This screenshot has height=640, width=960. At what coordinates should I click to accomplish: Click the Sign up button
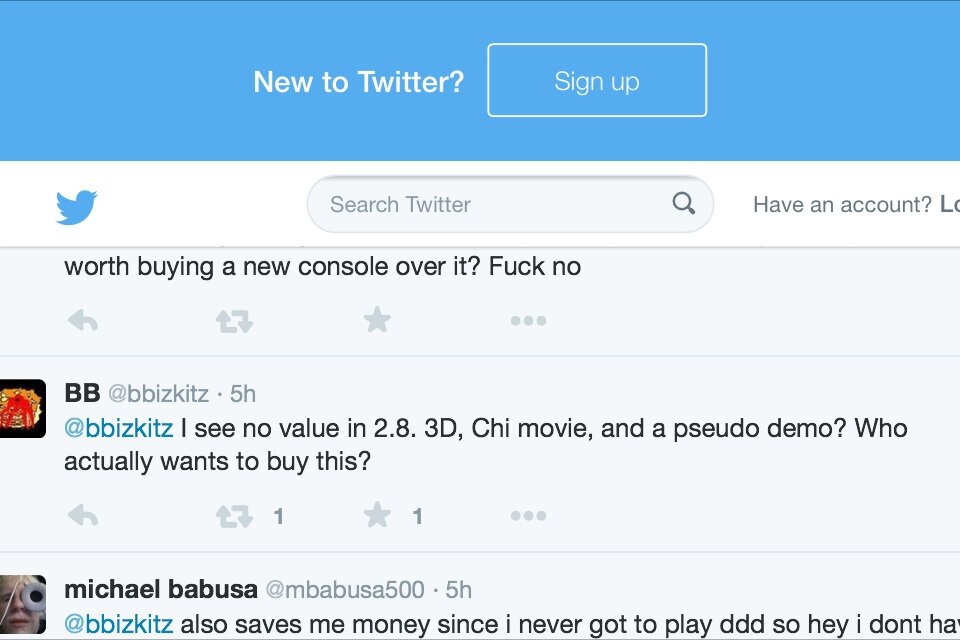click(597, 81)
